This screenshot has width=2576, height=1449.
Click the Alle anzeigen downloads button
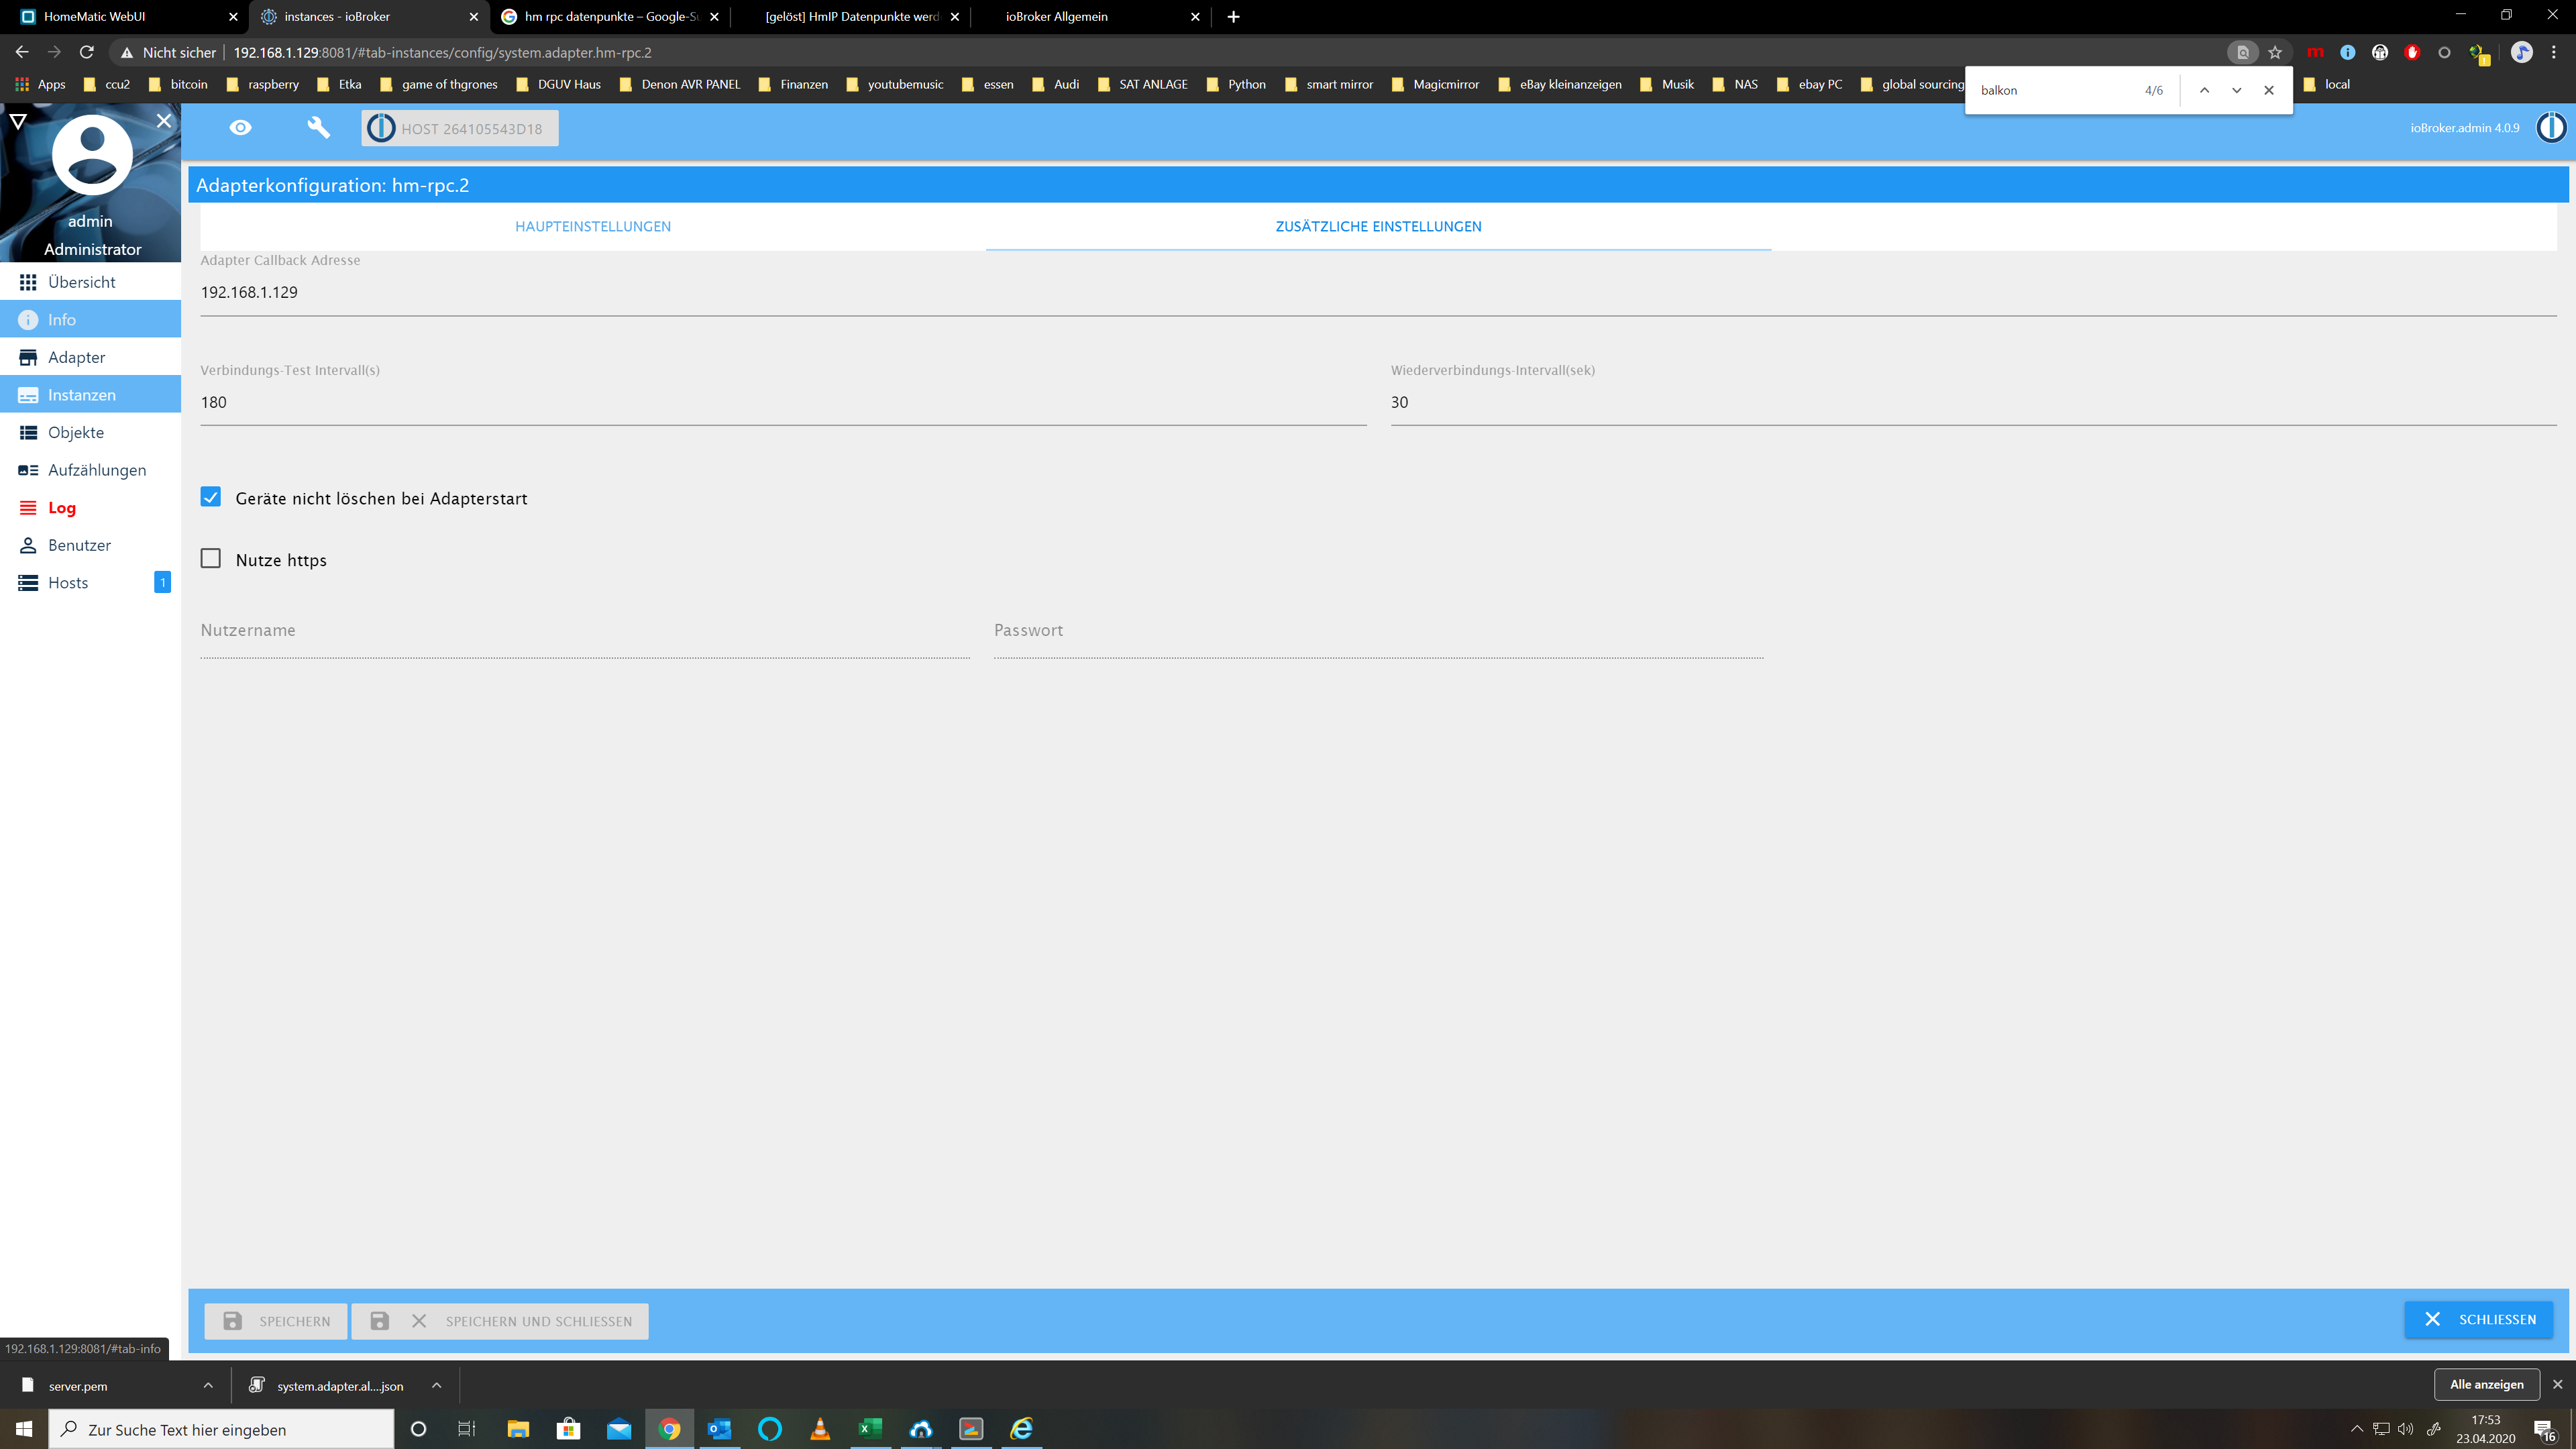pyautogui.click(x=2486, y=1384)
